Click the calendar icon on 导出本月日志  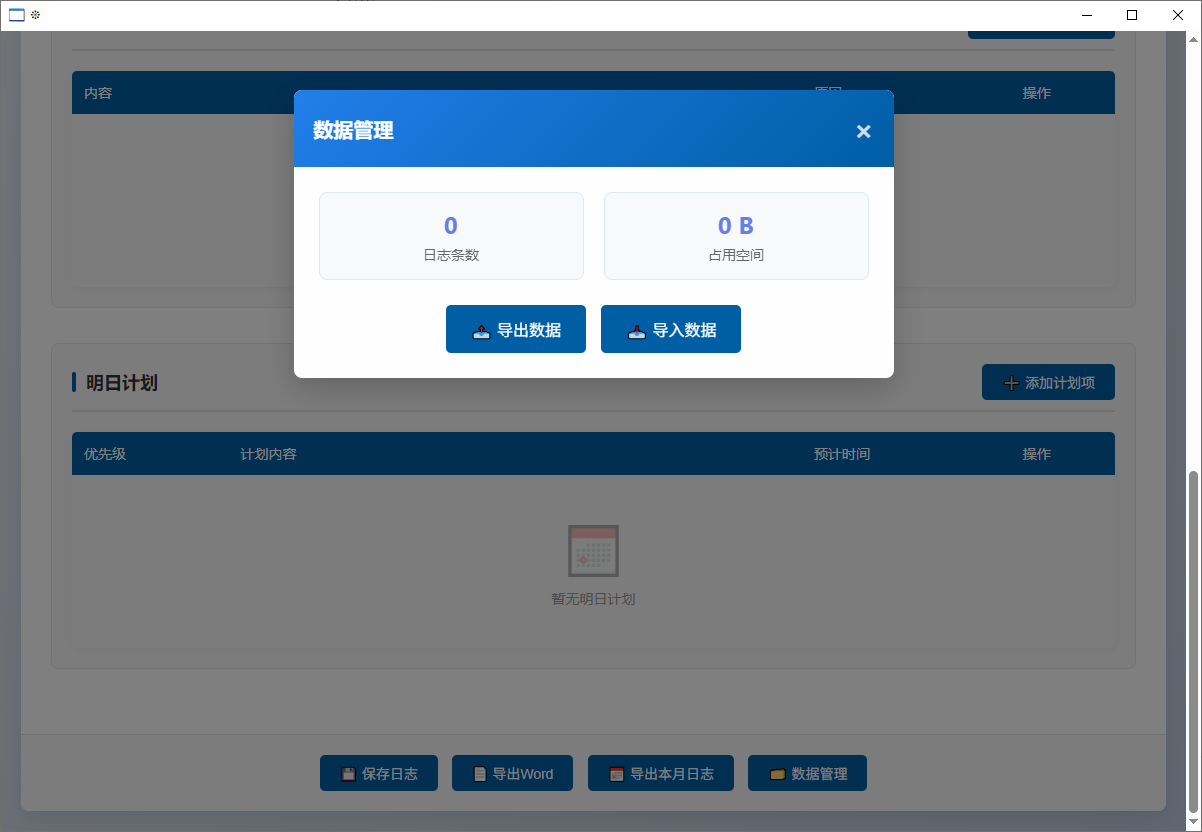(x=617, y=772)
